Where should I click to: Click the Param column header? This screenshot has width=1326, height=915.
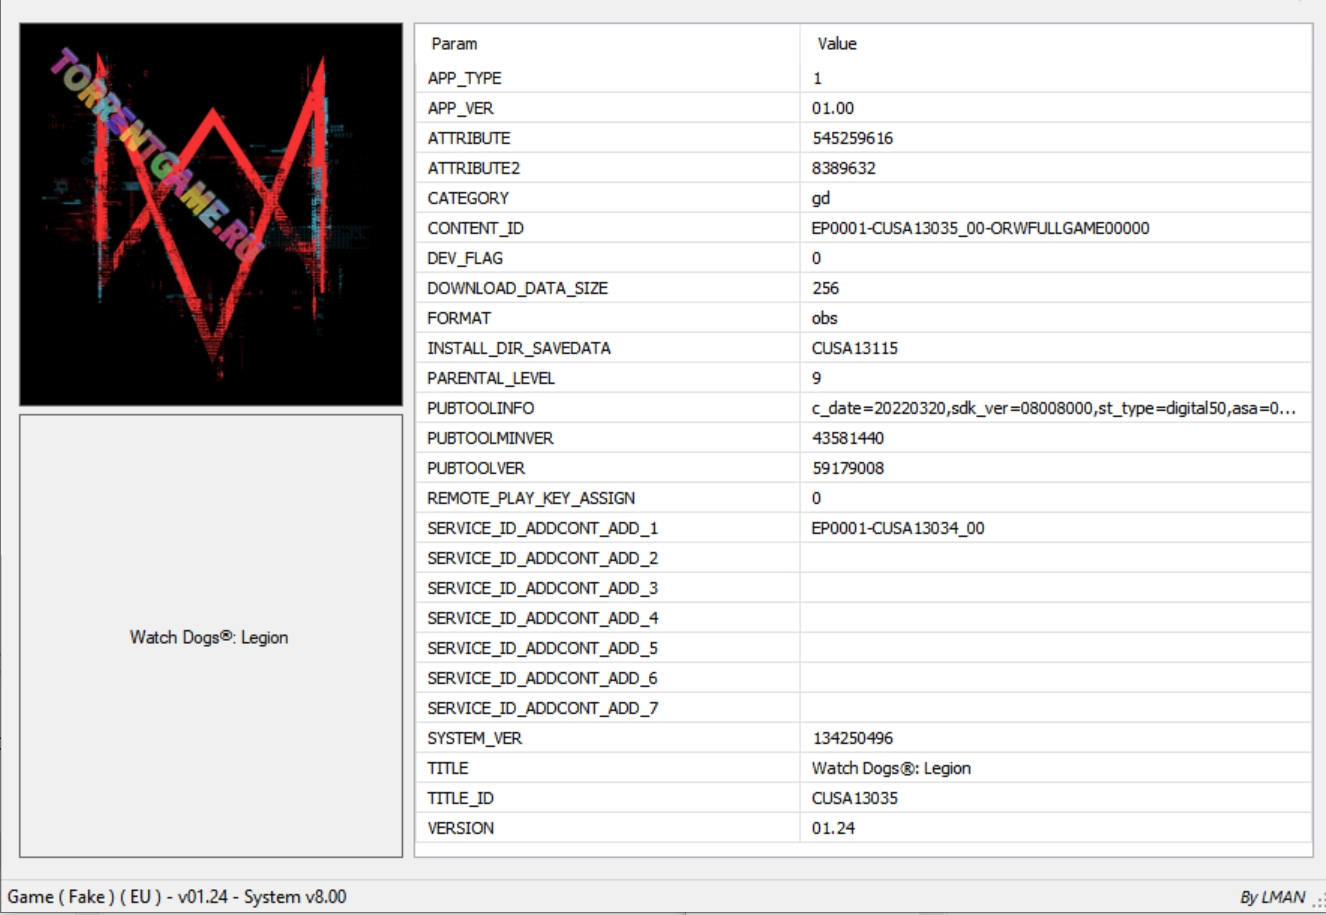tap(454, 44)
